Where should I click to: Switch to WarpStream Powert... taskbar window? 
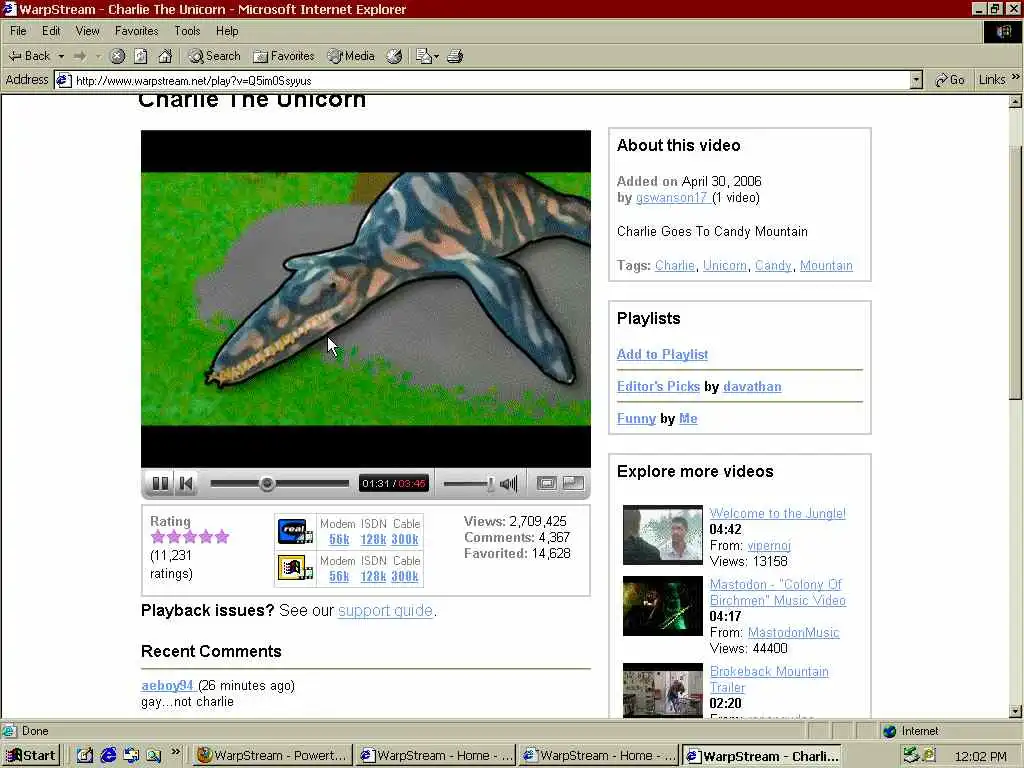272,756
